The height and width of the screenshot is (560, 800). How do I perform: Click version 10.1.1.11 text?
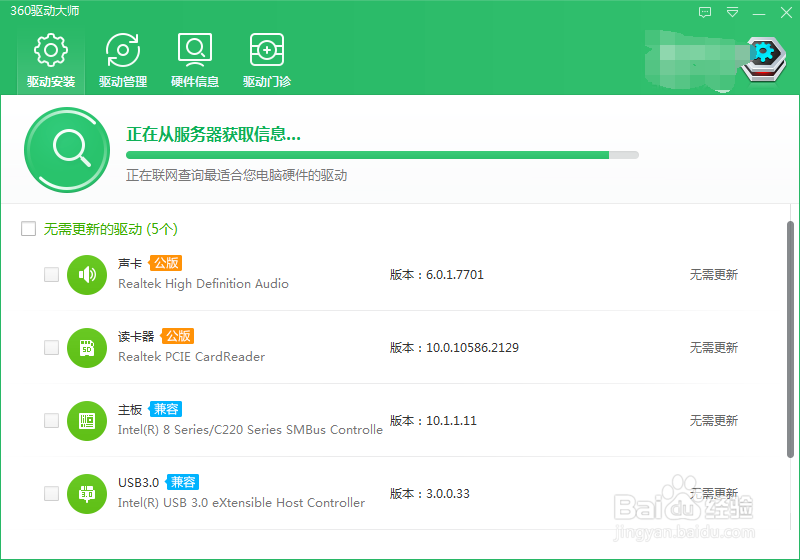click(x=433, y=421)
